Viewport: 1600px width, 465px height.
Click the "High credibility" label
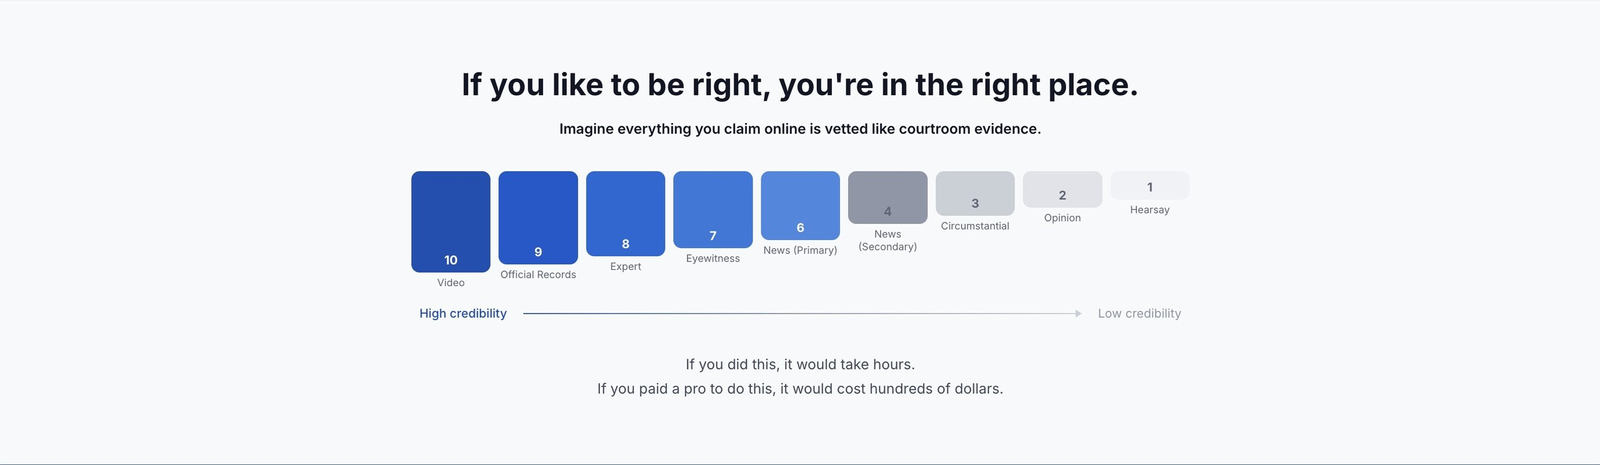(x=463, y=314)
